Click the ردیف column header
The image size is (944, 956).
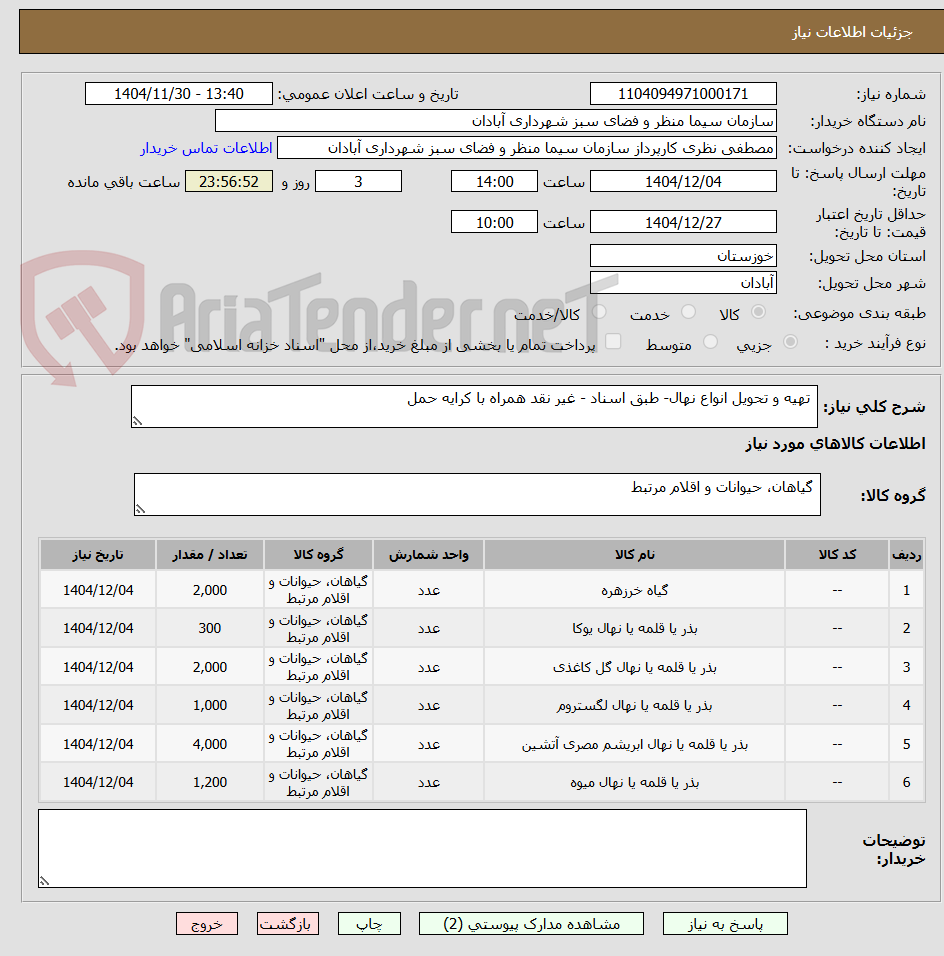pyautogui.click(x=906, y=555)
